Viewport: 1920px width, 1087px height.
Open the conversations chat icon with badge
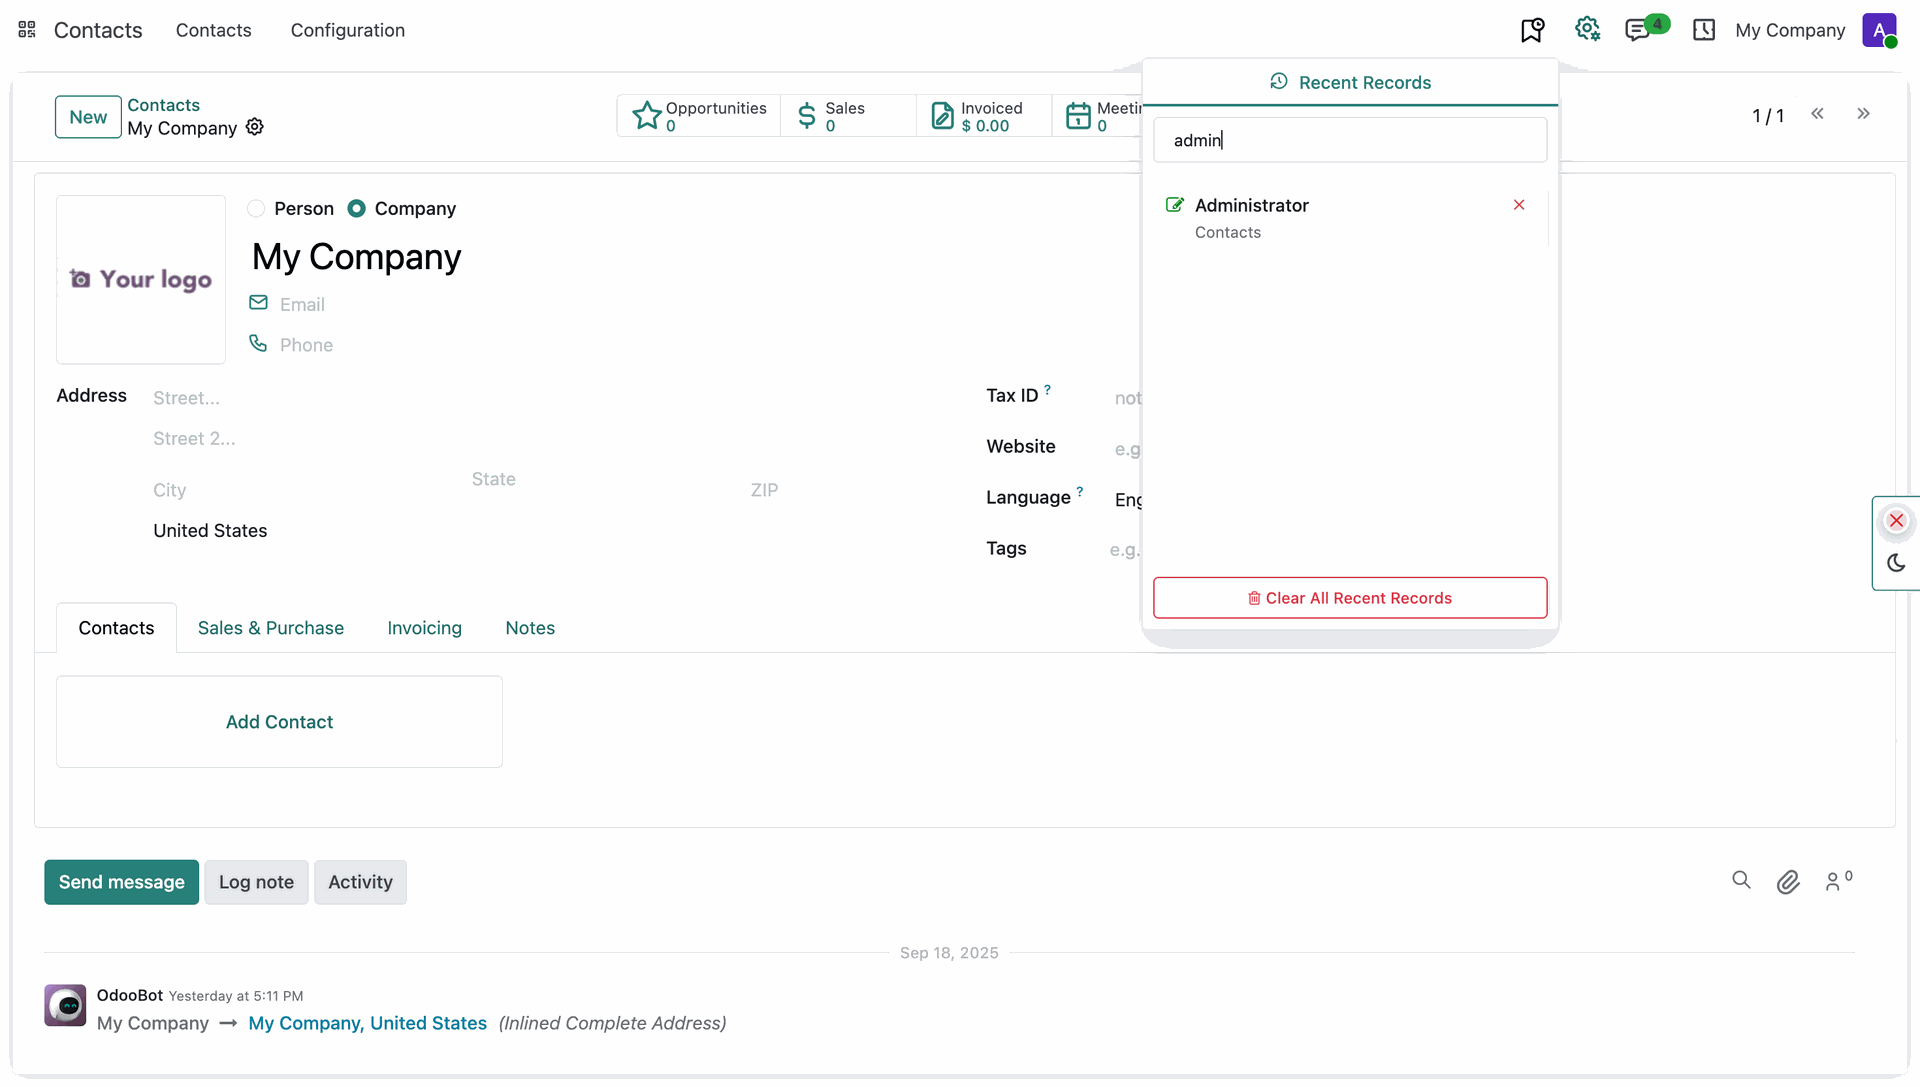point(1638,30)
